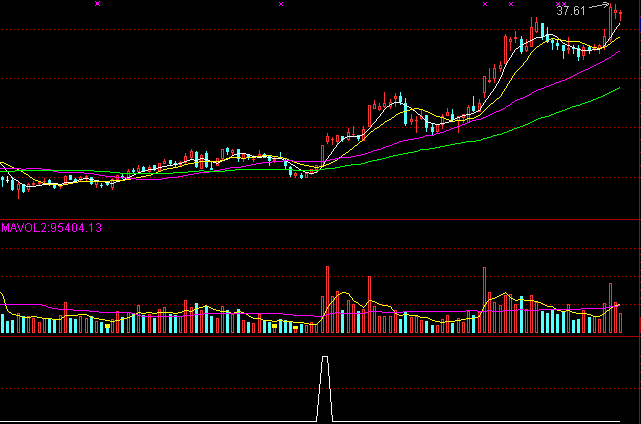This screenshot has height=424, width=641.
Task: Click the leftmost purple x marker at top
Action: (x=97, y=4)
